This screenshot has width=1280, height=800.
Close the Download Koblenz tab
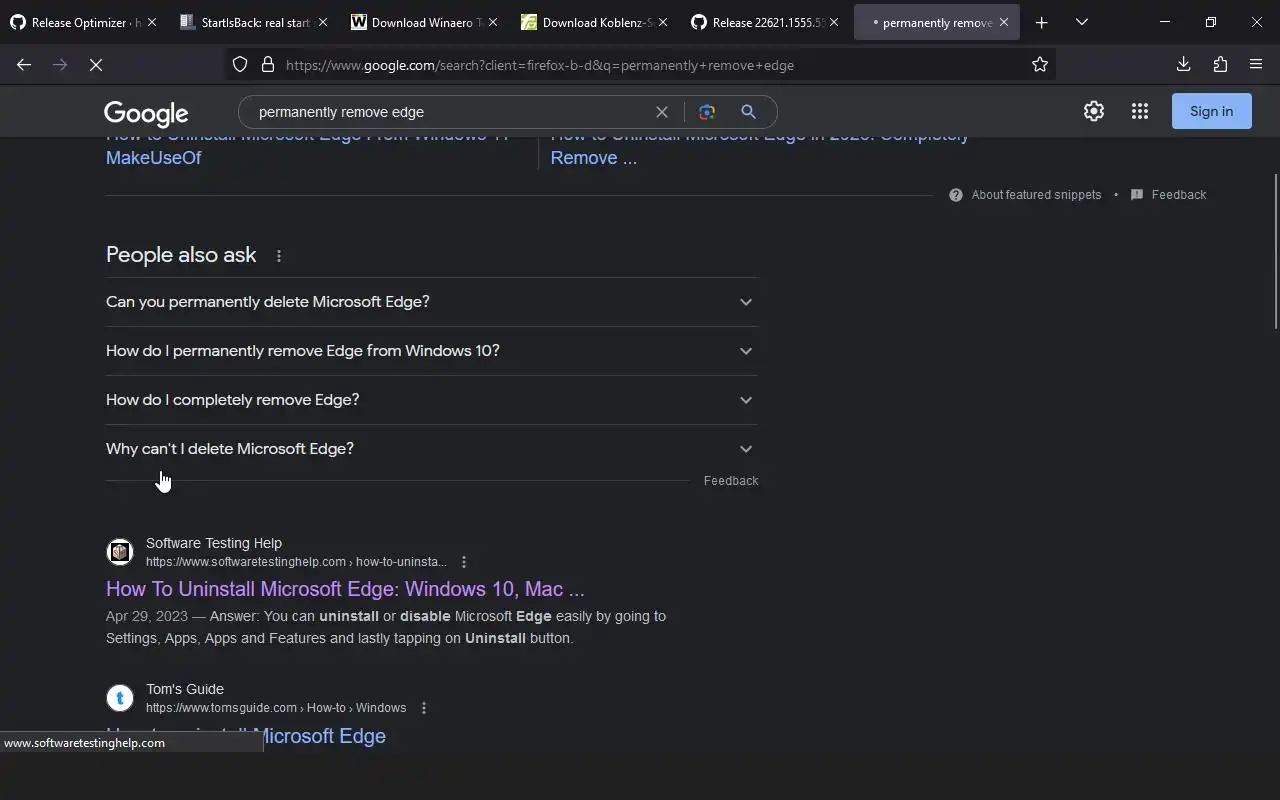(662, 22)
